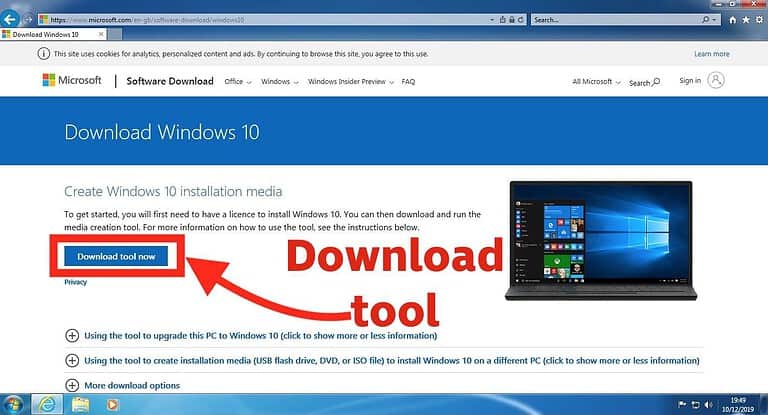The height and width of the screenshot is (415, 768).
Task: Open the address bar autocomplete dropdown arrow
Action: click(x=492, y=20)
